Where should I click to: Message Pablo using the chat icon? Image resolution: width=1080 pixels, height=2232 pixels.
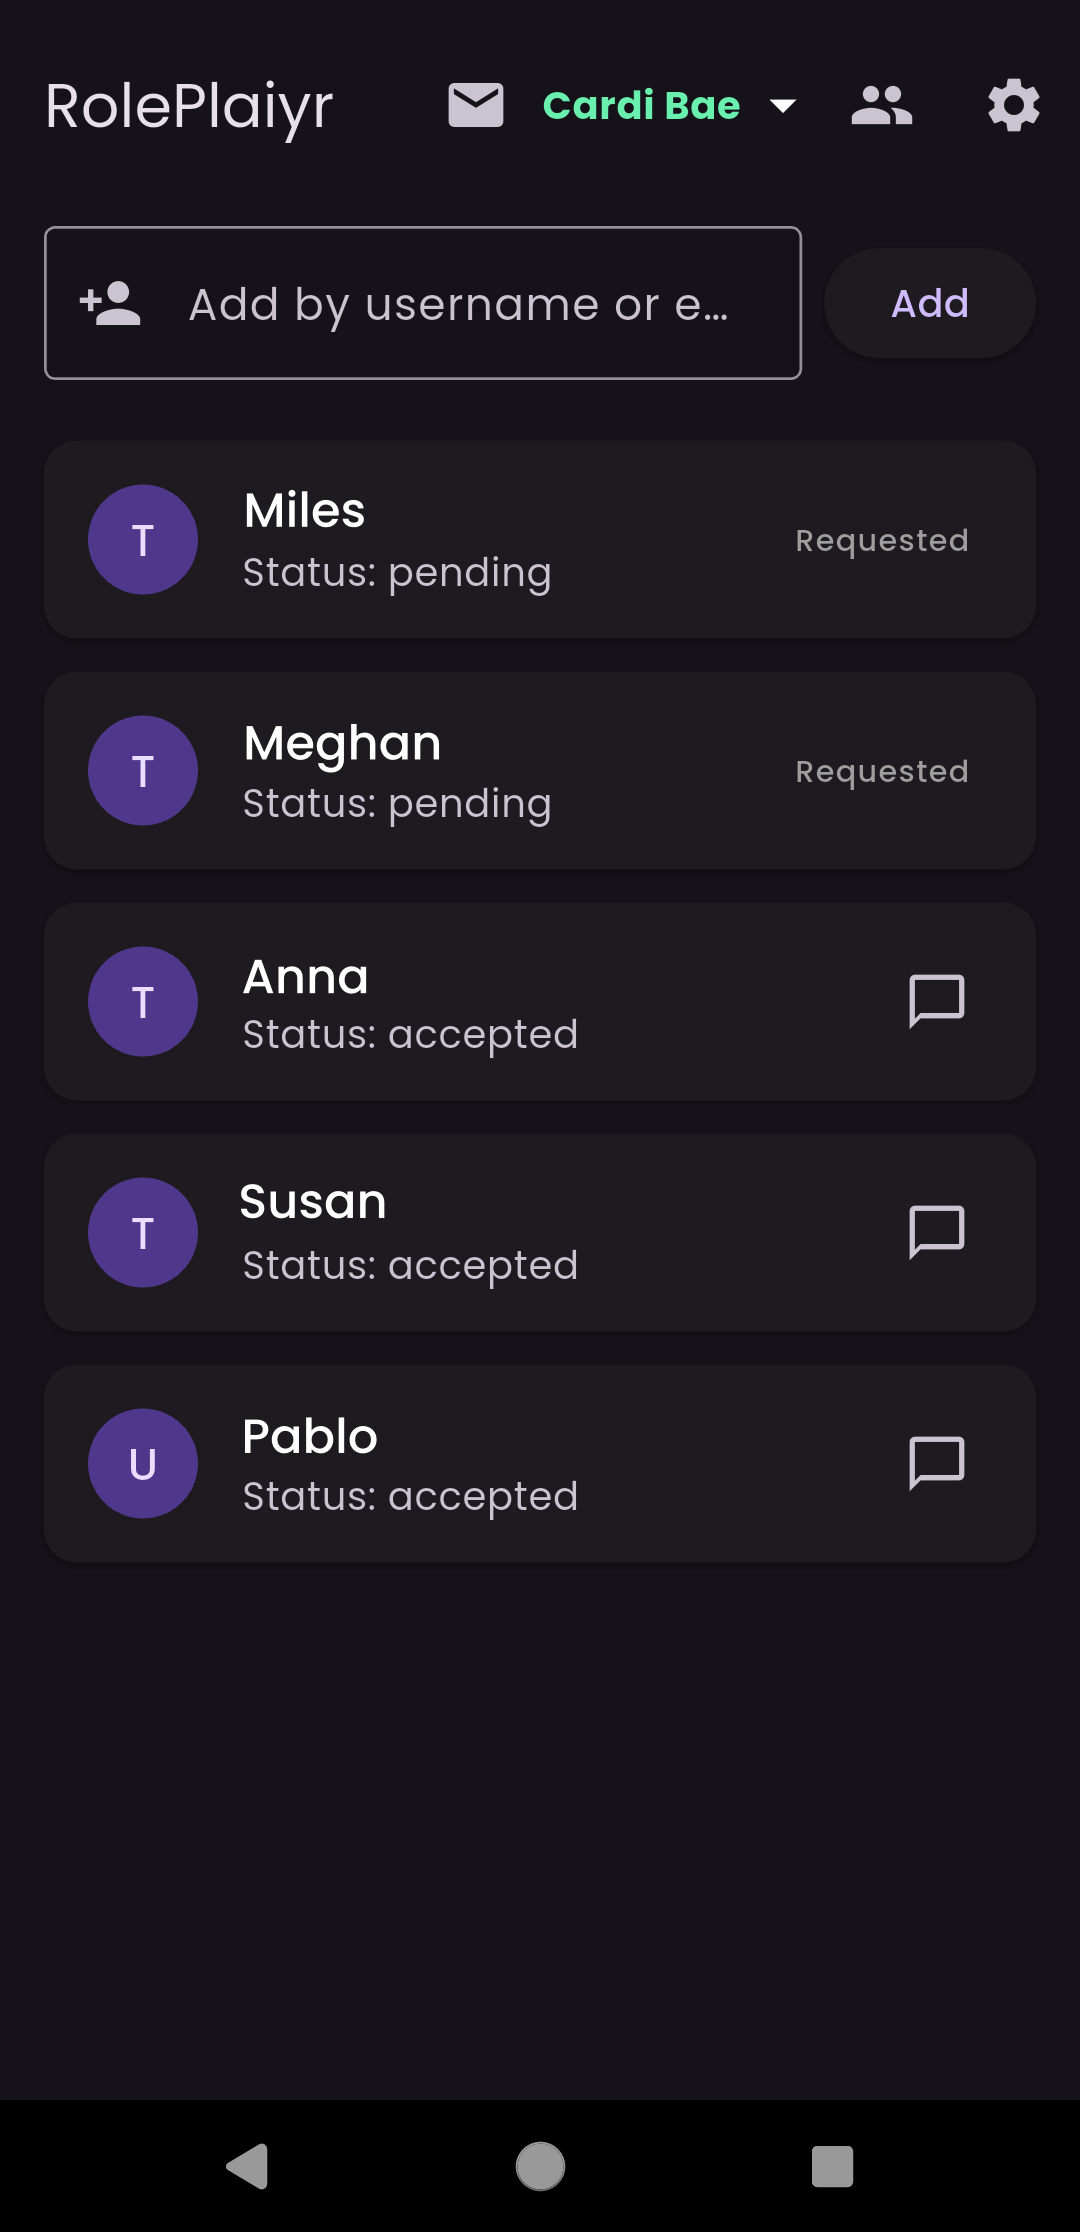[x=936, y=1463]
